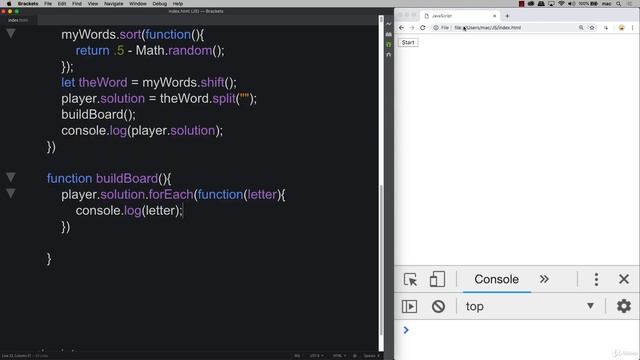Open the DevTools customize three-dot menu
The height and width of the screenshot is (360, 640).
(x=596, y=279)
